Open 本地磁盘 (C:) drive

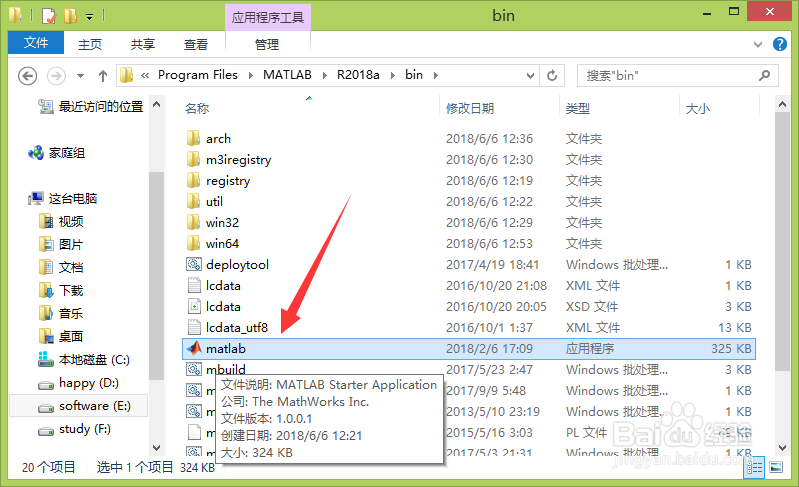coord(84,360)
